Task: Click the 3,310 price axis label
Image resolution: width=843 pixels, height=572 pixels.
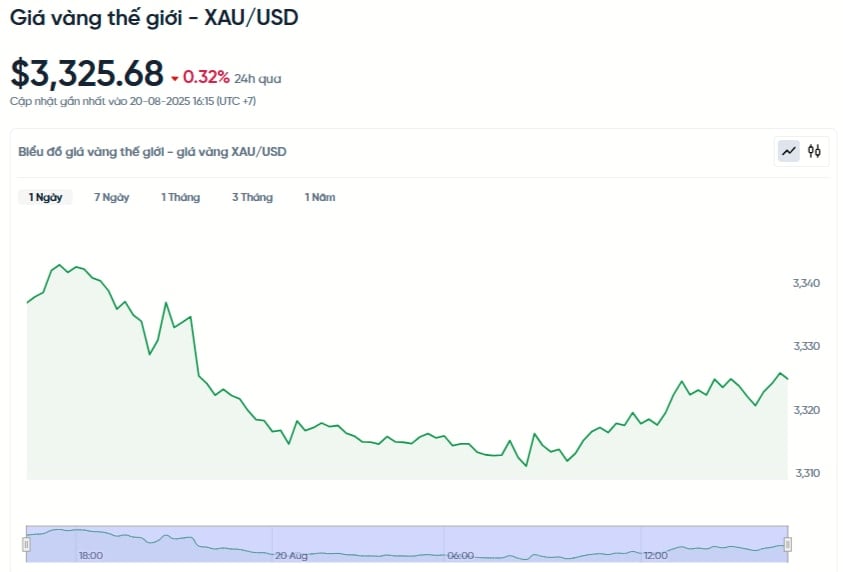Action: (x=808, y=473)
